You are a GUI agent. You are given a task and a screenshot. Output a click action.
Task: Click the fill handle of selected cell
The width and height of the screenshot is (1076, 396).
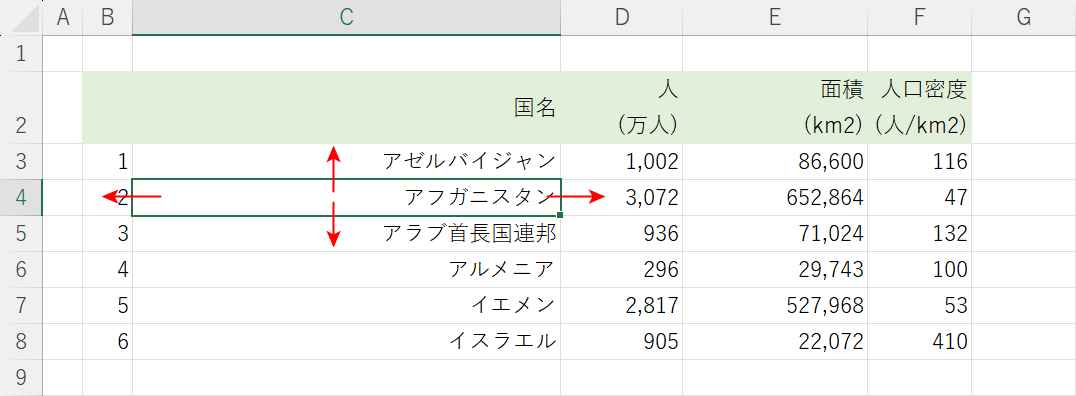[561, 216]
